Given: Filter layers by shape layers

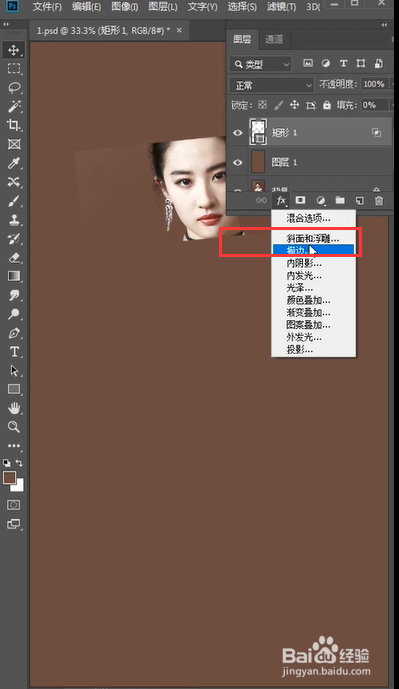Looking at the screenshot, I should tap(361, 64).
